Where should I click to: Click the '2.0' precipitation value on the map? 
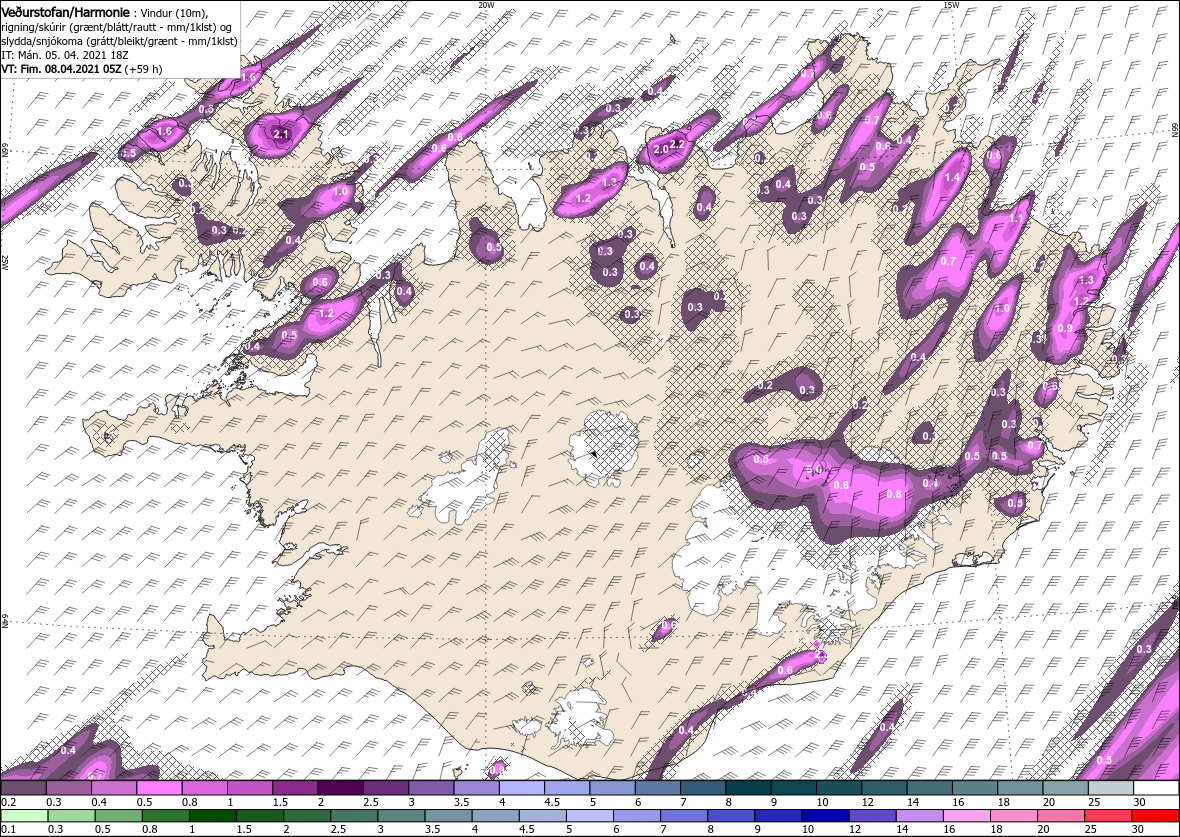pyautogui.click(x=661, y=150)
